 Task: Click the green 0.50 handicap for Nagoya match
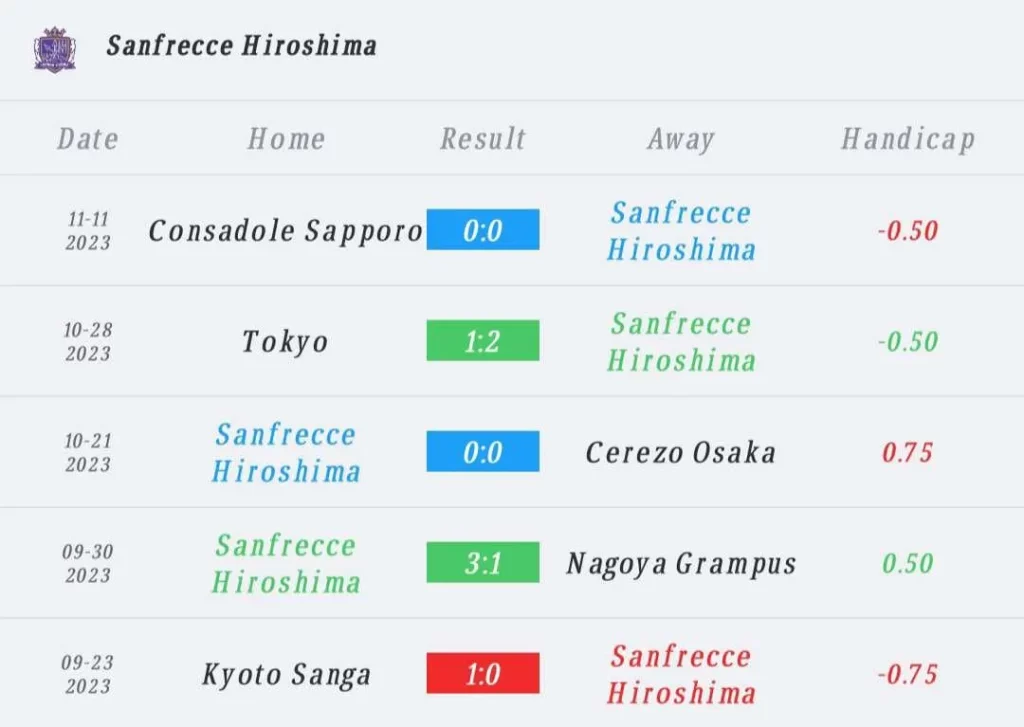click(908, 564)
